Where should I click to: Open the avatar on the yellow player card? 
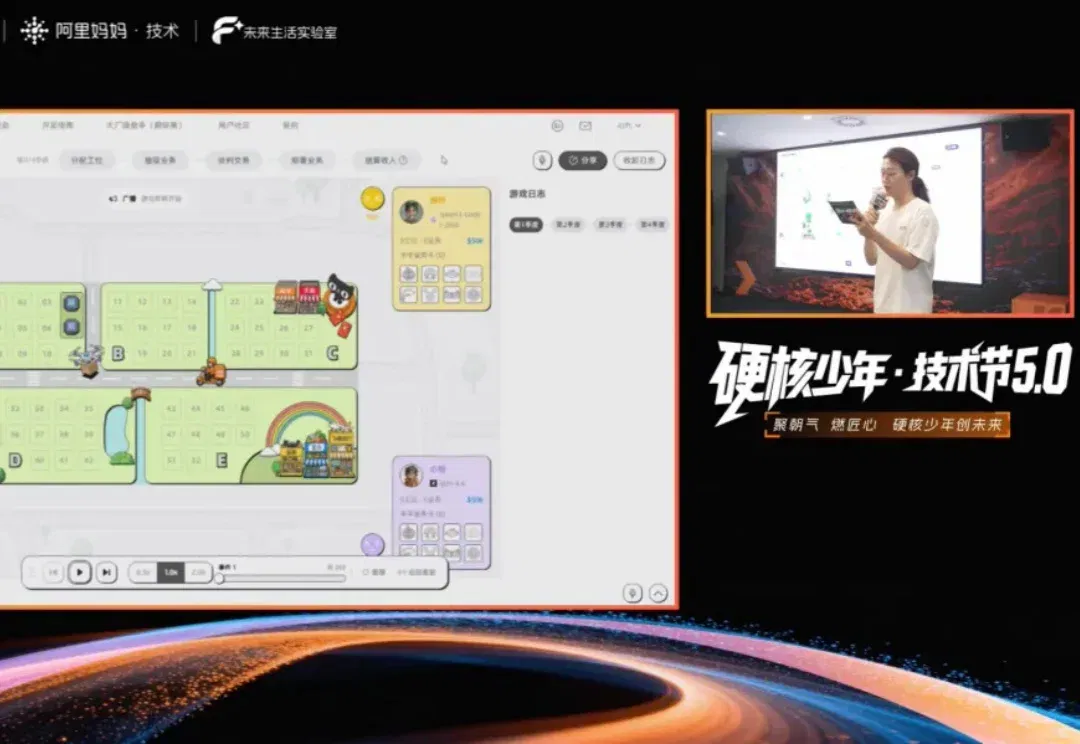click(x=411, y=211)
